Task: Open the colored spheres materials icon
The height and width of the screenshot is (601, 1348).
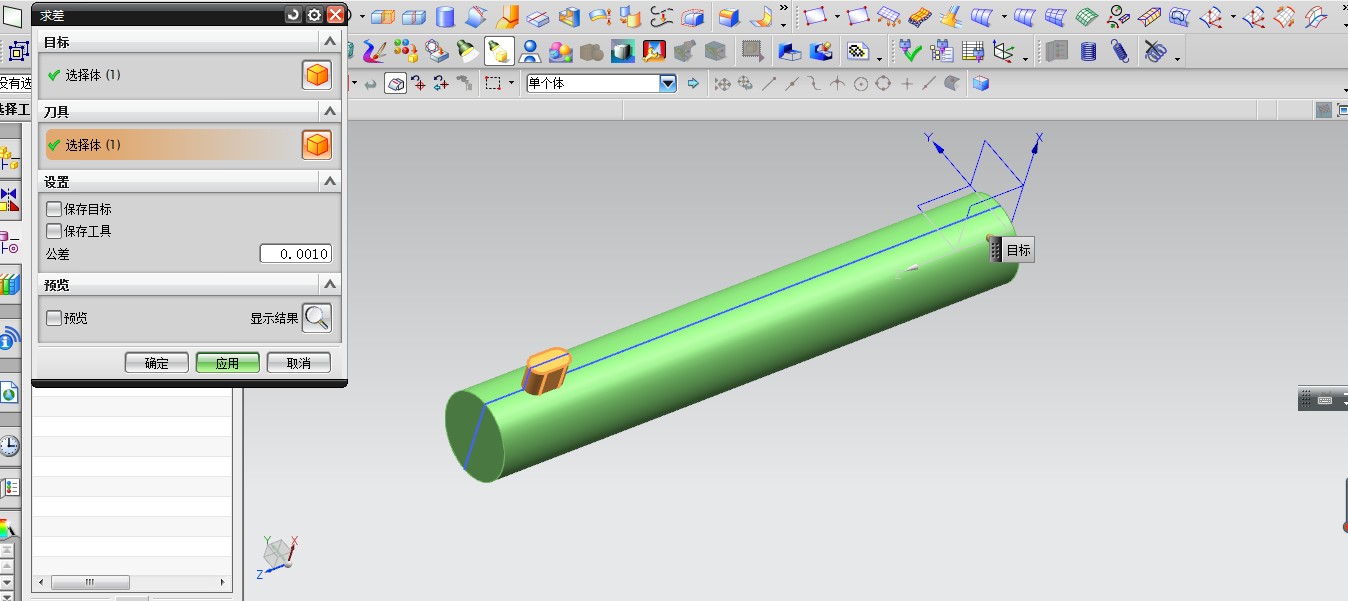Action: pos(561,50)
